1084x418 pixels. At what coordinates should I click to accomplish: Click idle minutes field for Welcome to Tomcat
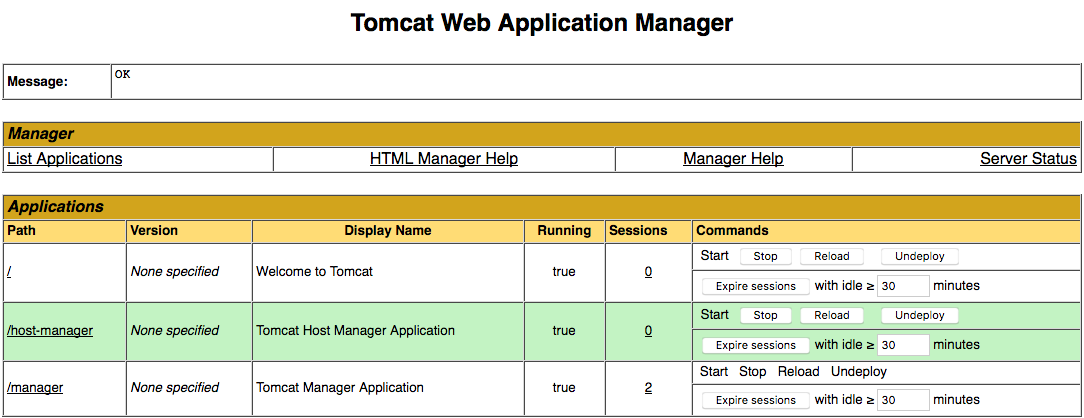click(903, 286)
